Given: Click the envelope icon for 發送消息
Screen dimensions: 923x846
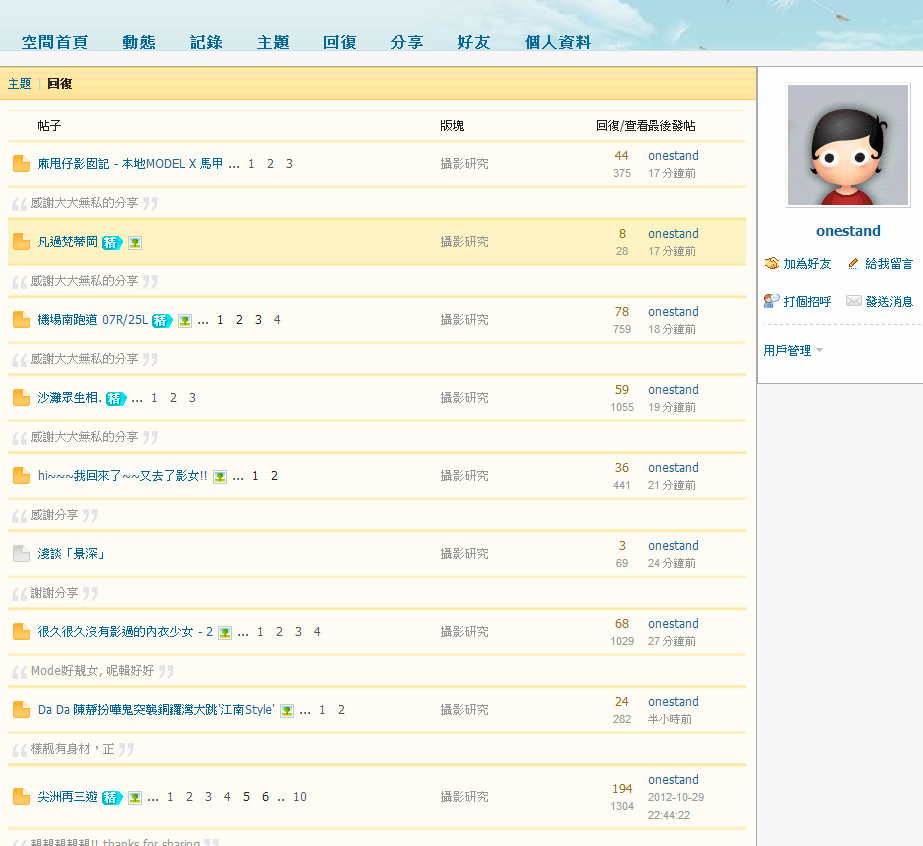Looking at the screenshot, I should (853, 301).
